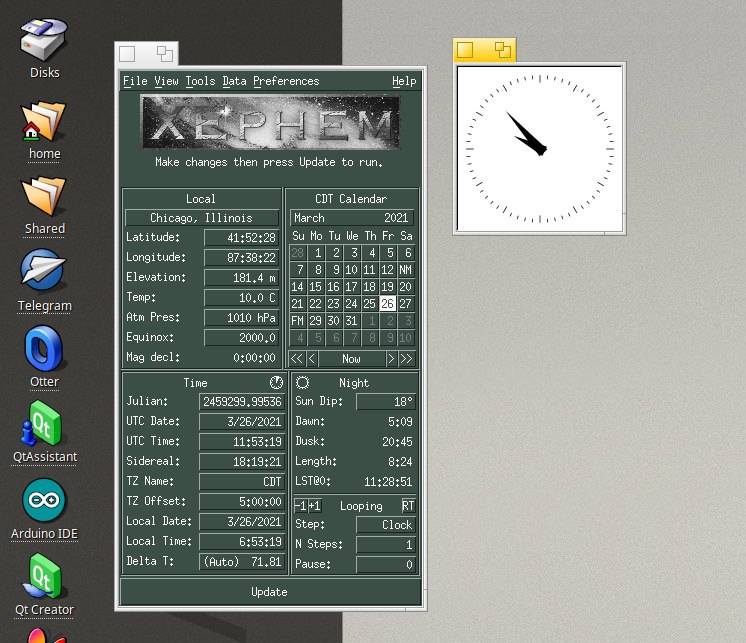Open the Tools menu
The height and width of the screenshot is (643, 746).
pos(200,81)
